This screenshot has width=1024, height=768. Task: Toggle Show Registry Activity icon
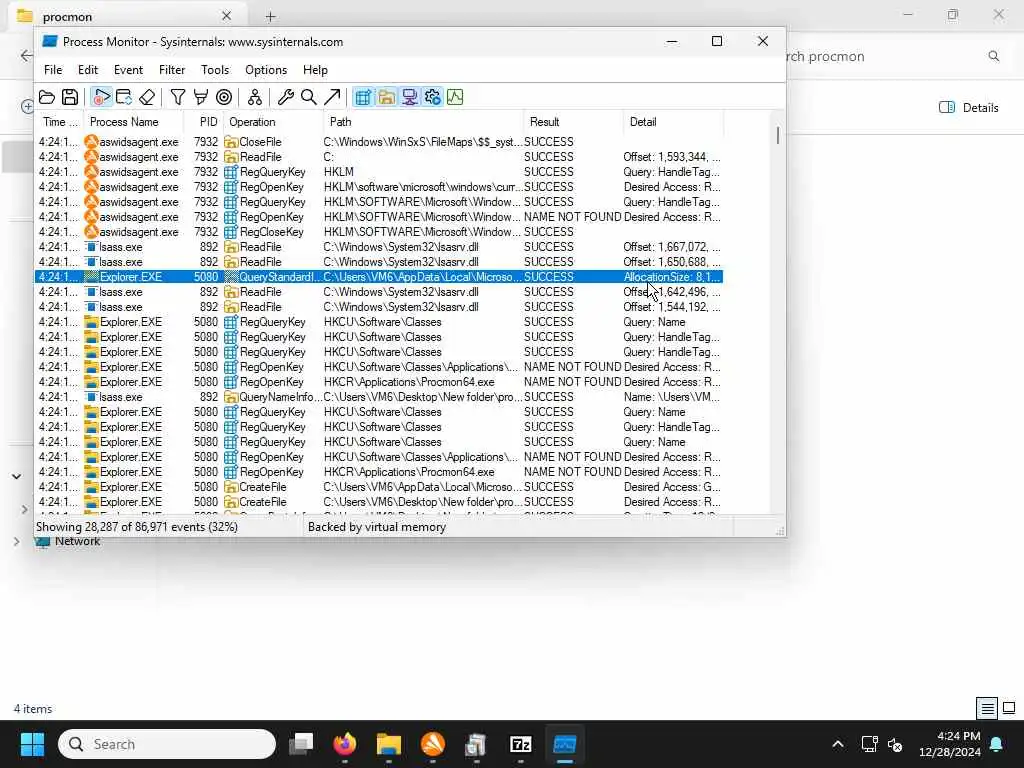[363, 97]
